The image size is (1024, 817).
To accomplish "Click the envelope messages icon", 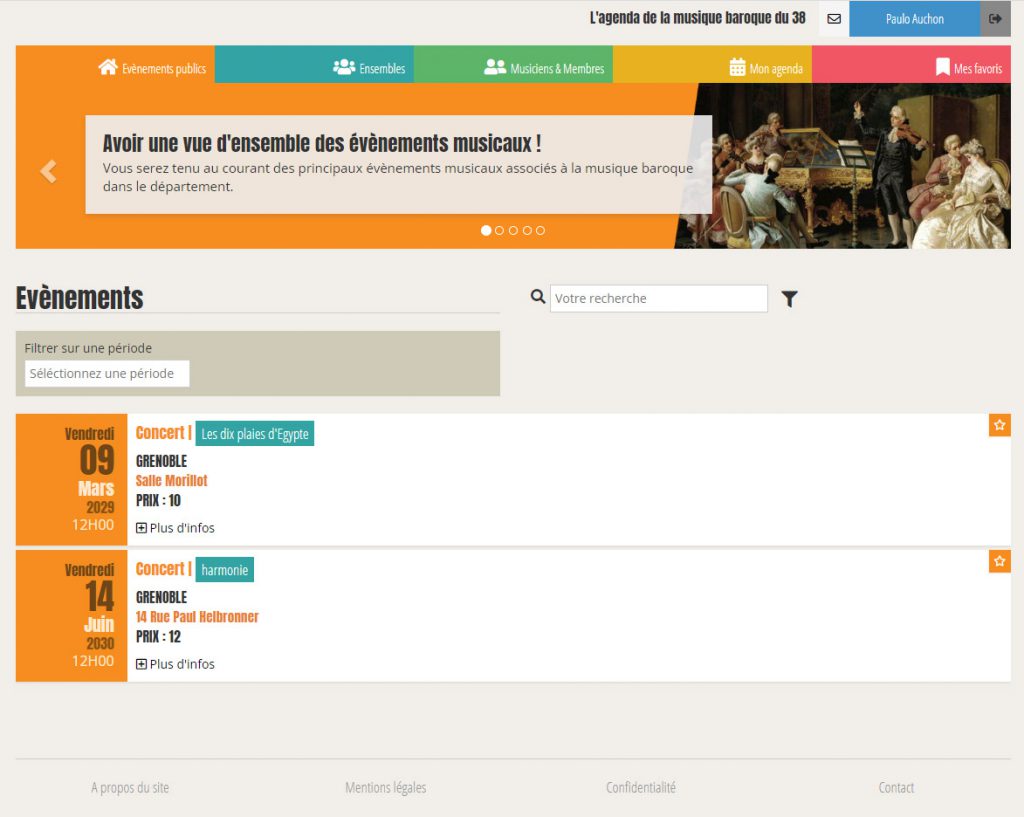I will (833, 19).
